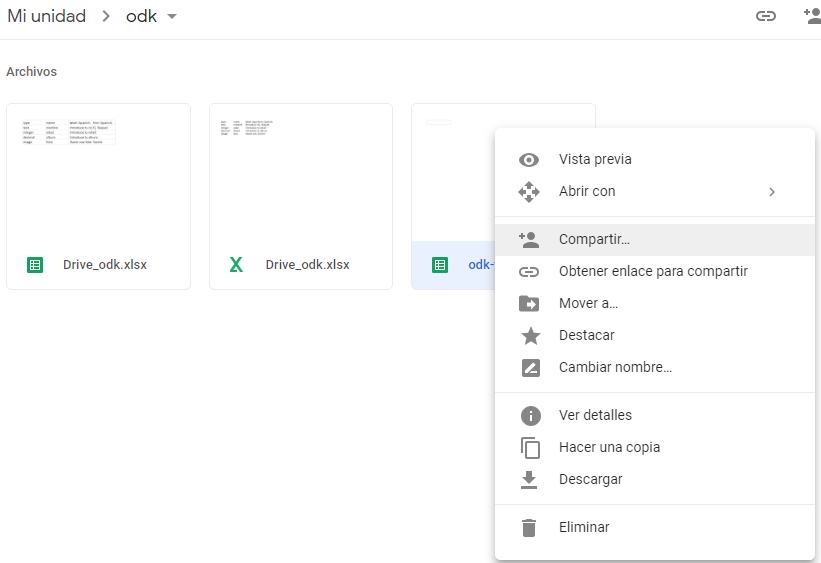Click the copy icon for Hacer una copia
The image size is (821, 563).
tap(530, 448)
